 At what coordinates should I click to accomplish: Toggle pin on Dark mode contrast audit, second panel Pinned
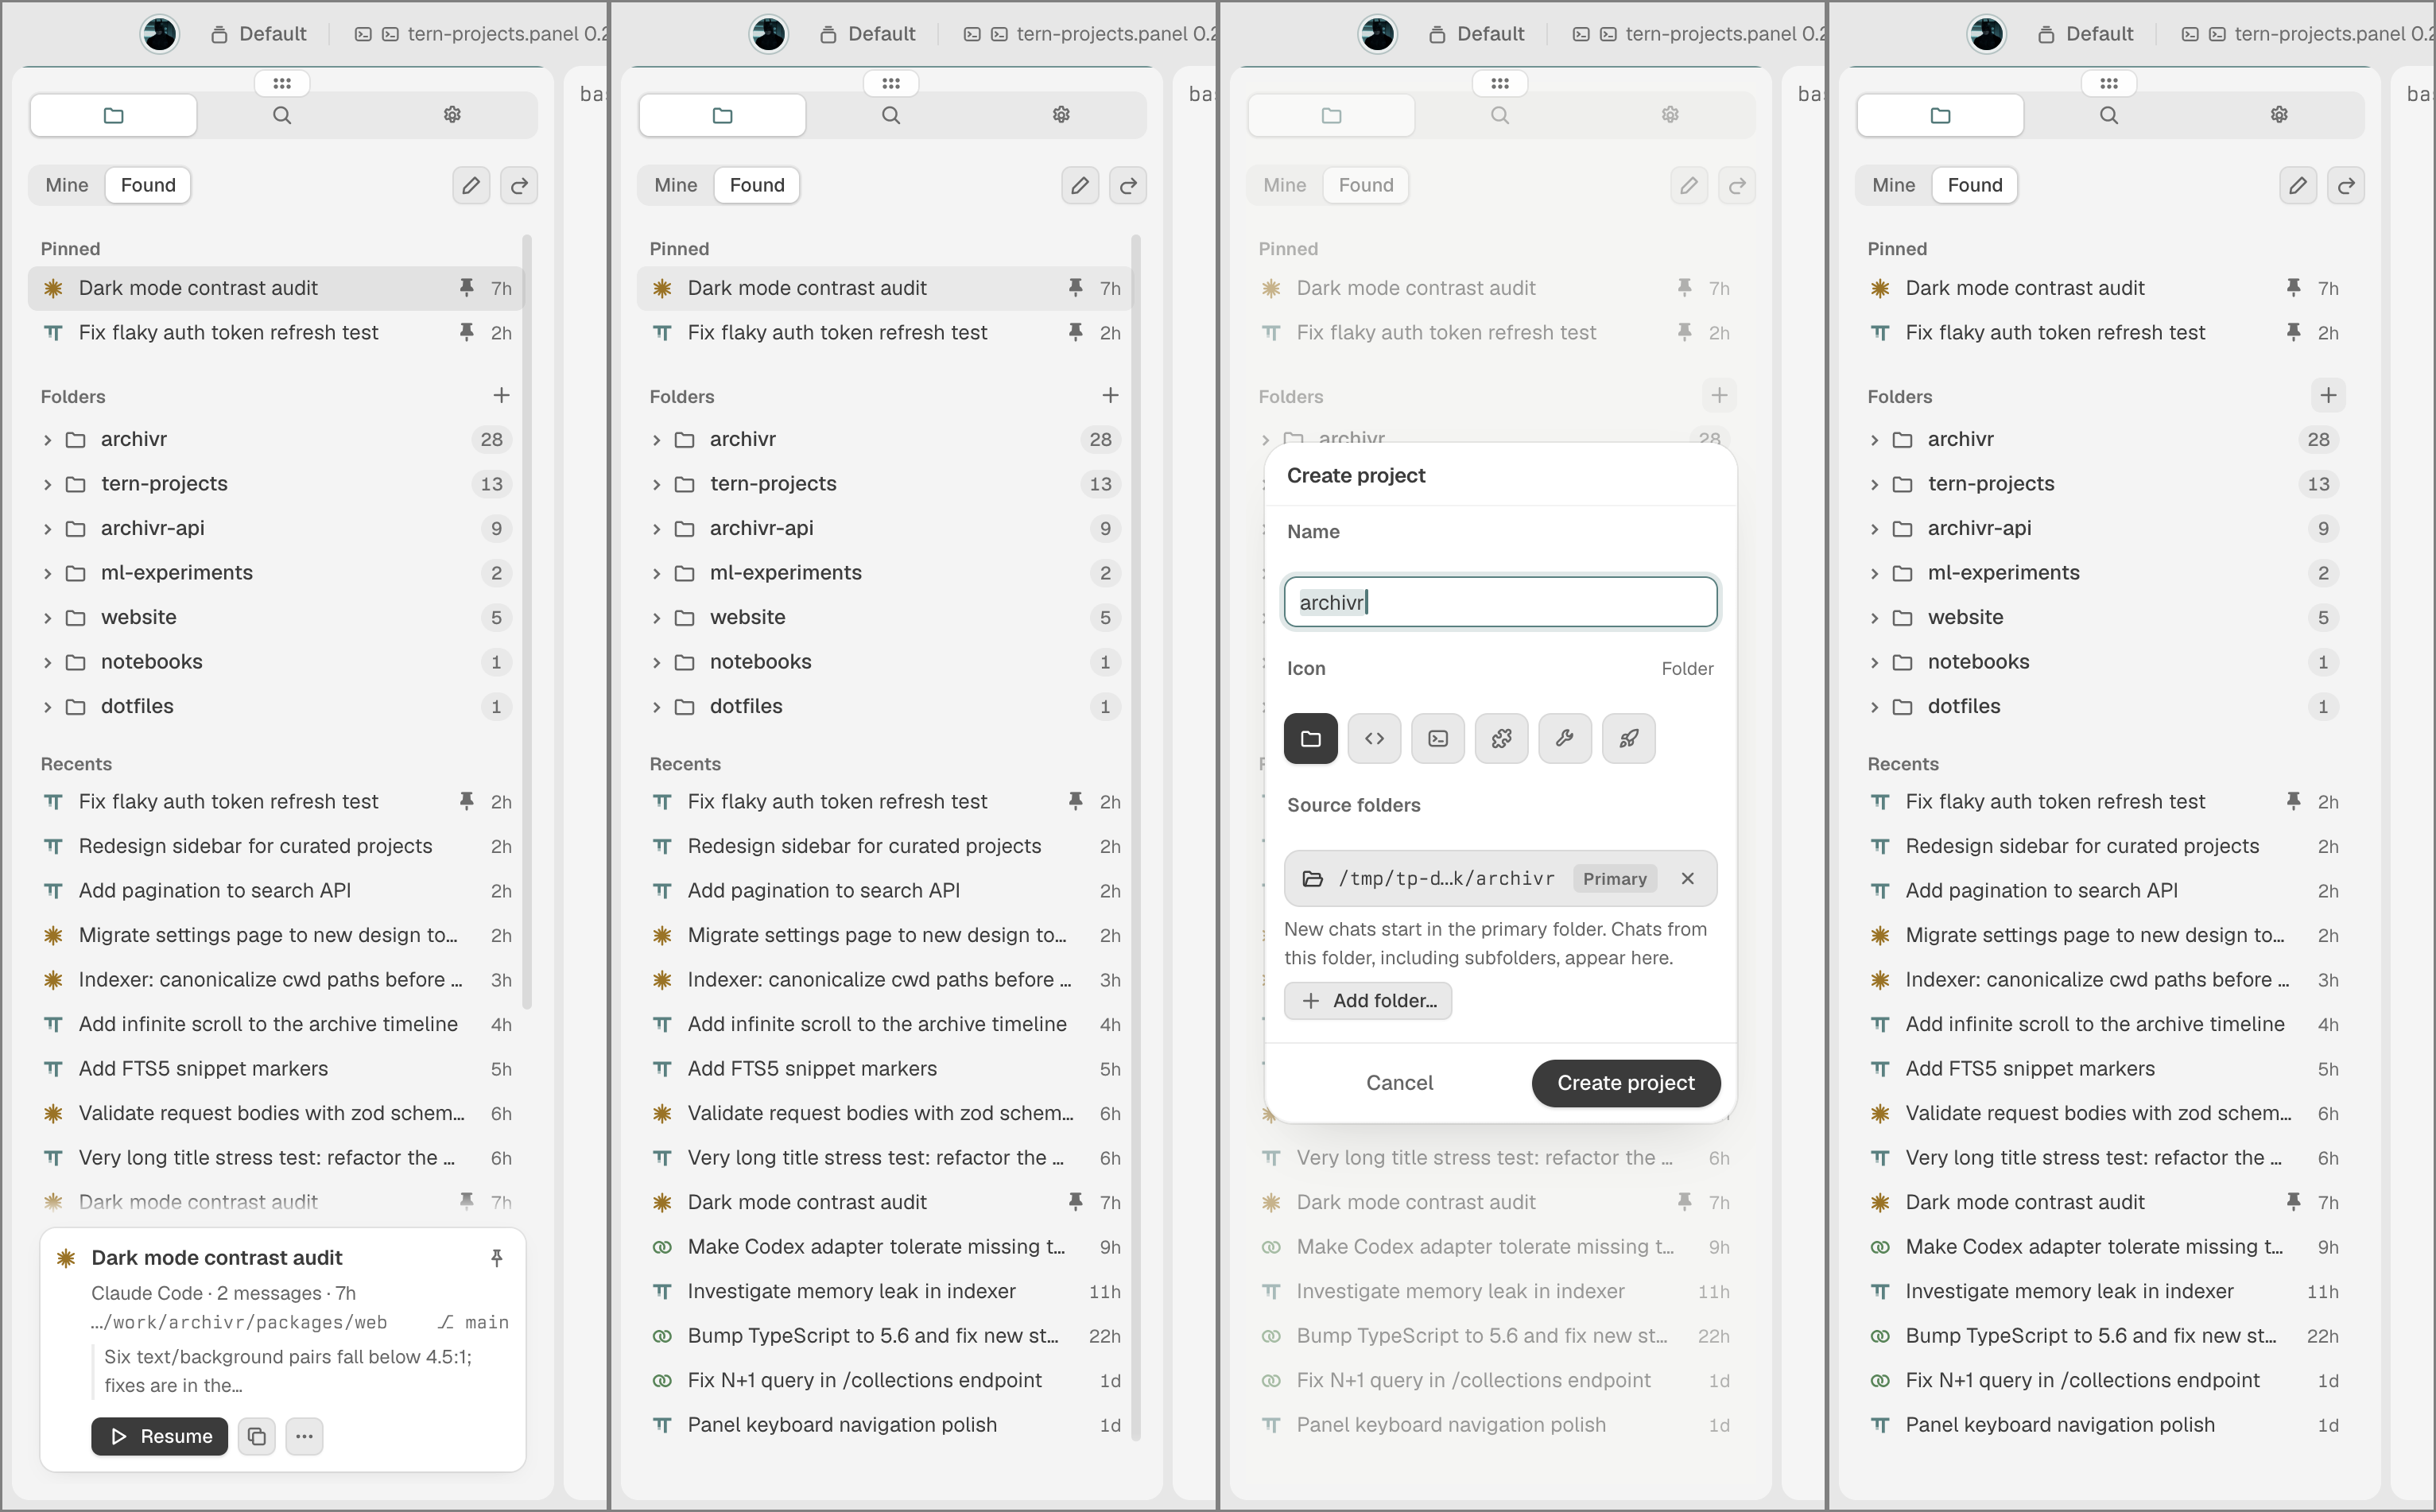coord(1075,288)
